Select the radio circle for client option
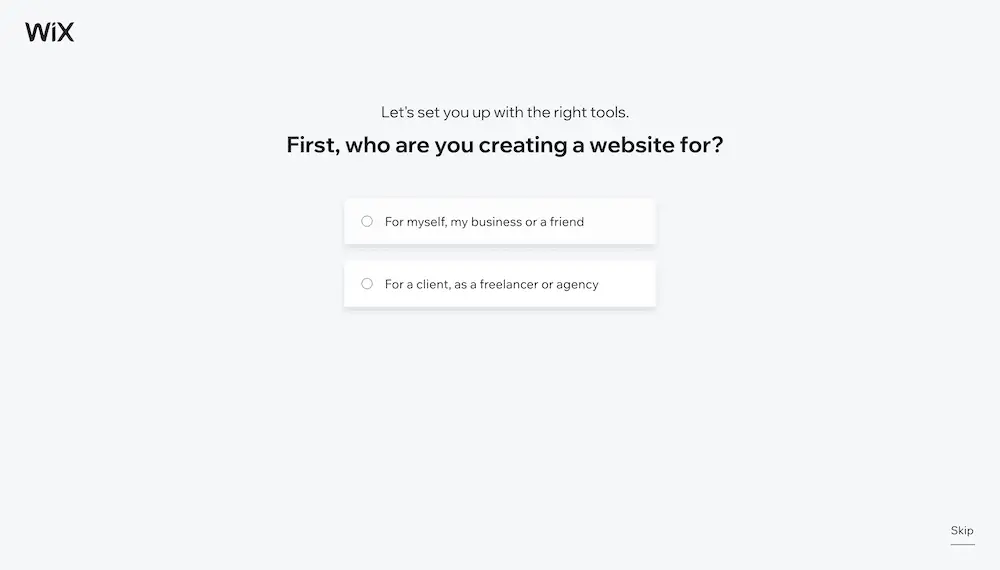This screenshot has height=570, width=1000. pos(367,284)
